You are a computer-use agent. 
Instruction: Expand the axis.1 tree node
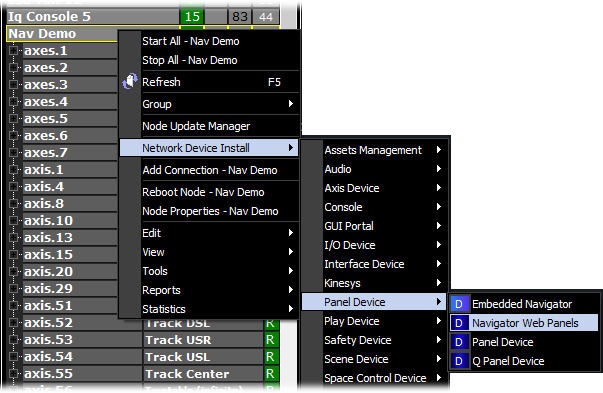[13, 169]
